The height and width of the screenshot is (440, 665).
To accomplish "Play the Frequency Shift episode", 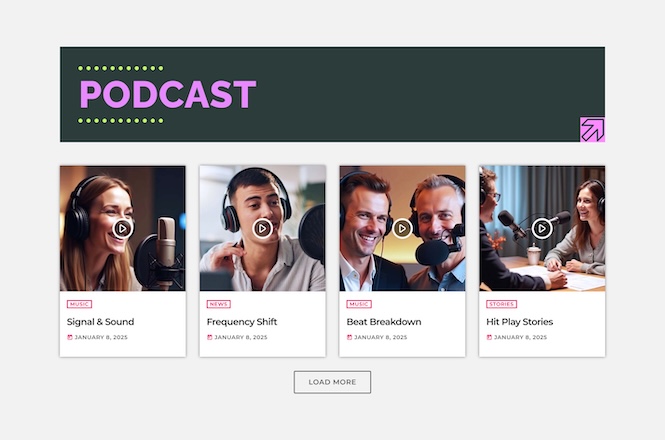I will [262, 228].
